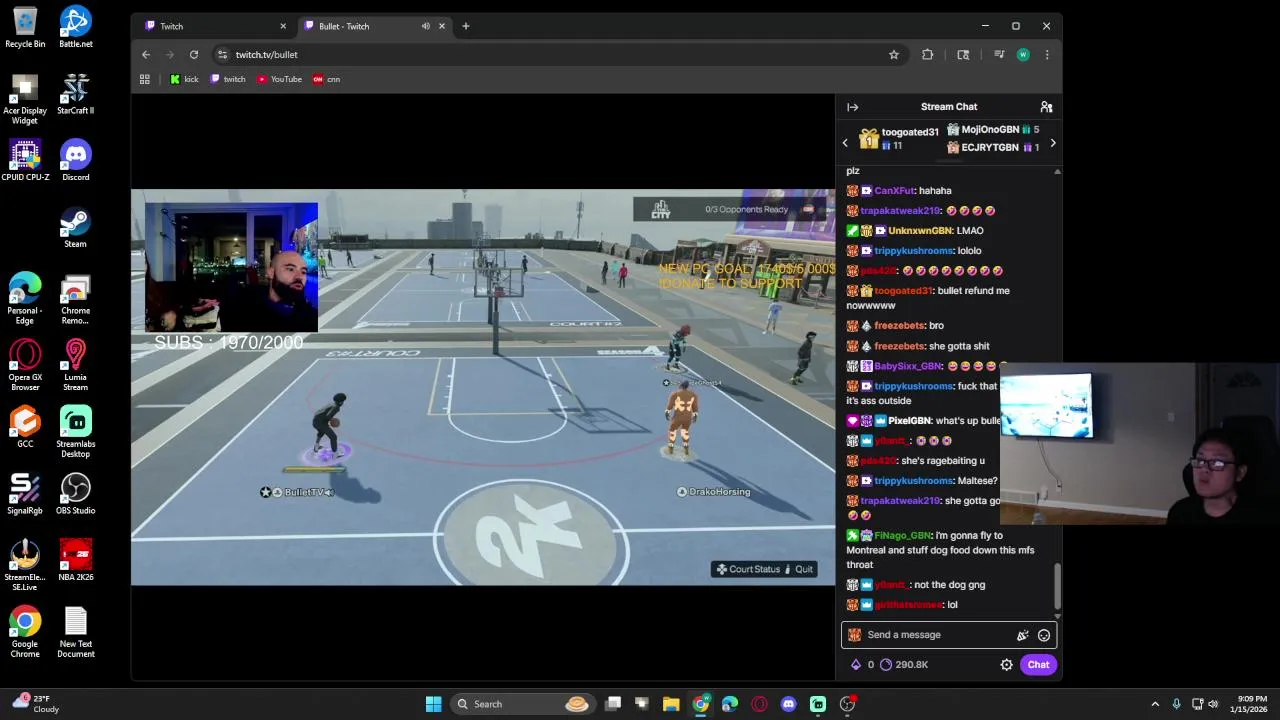Viewport: 1280px width, 720px height.
Task: Open CPUID CPU-Z desktop shortcut
Action: [x=25, y=161]
